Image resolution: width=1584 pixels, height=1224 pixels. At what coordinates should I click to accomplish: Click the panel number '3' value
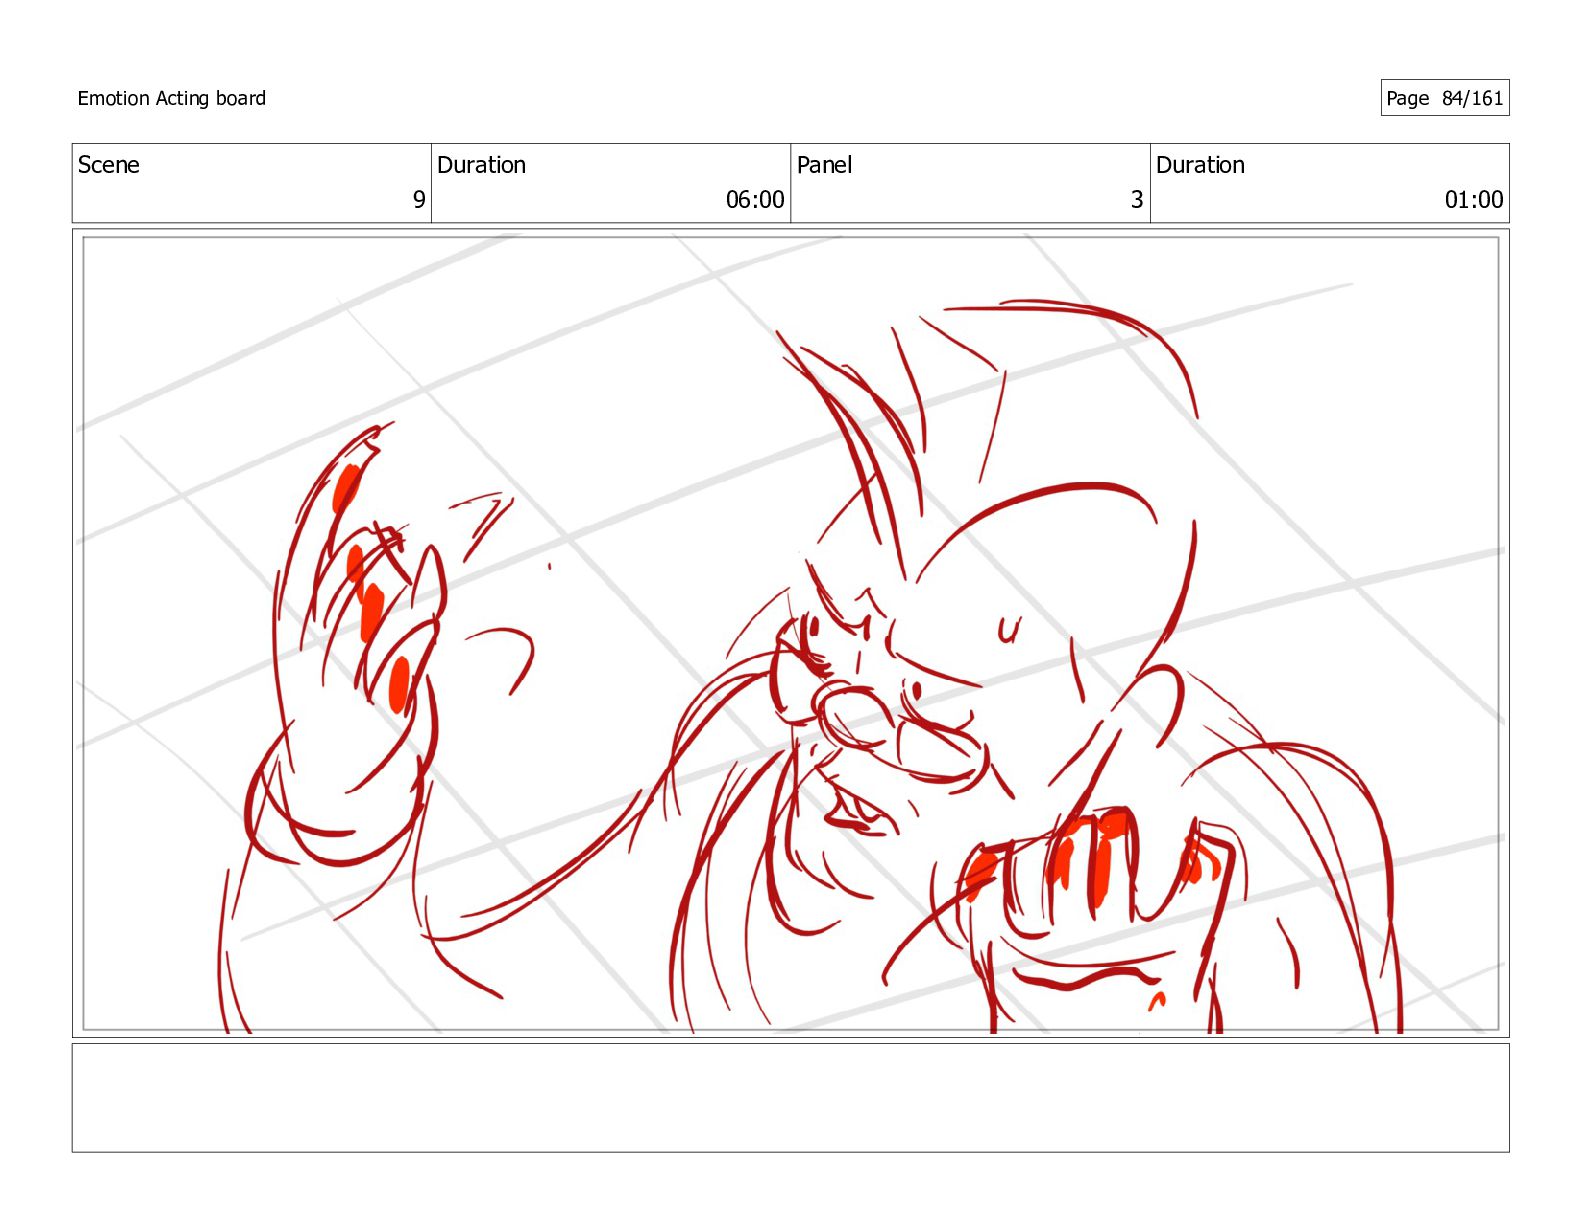(1137, 200)
